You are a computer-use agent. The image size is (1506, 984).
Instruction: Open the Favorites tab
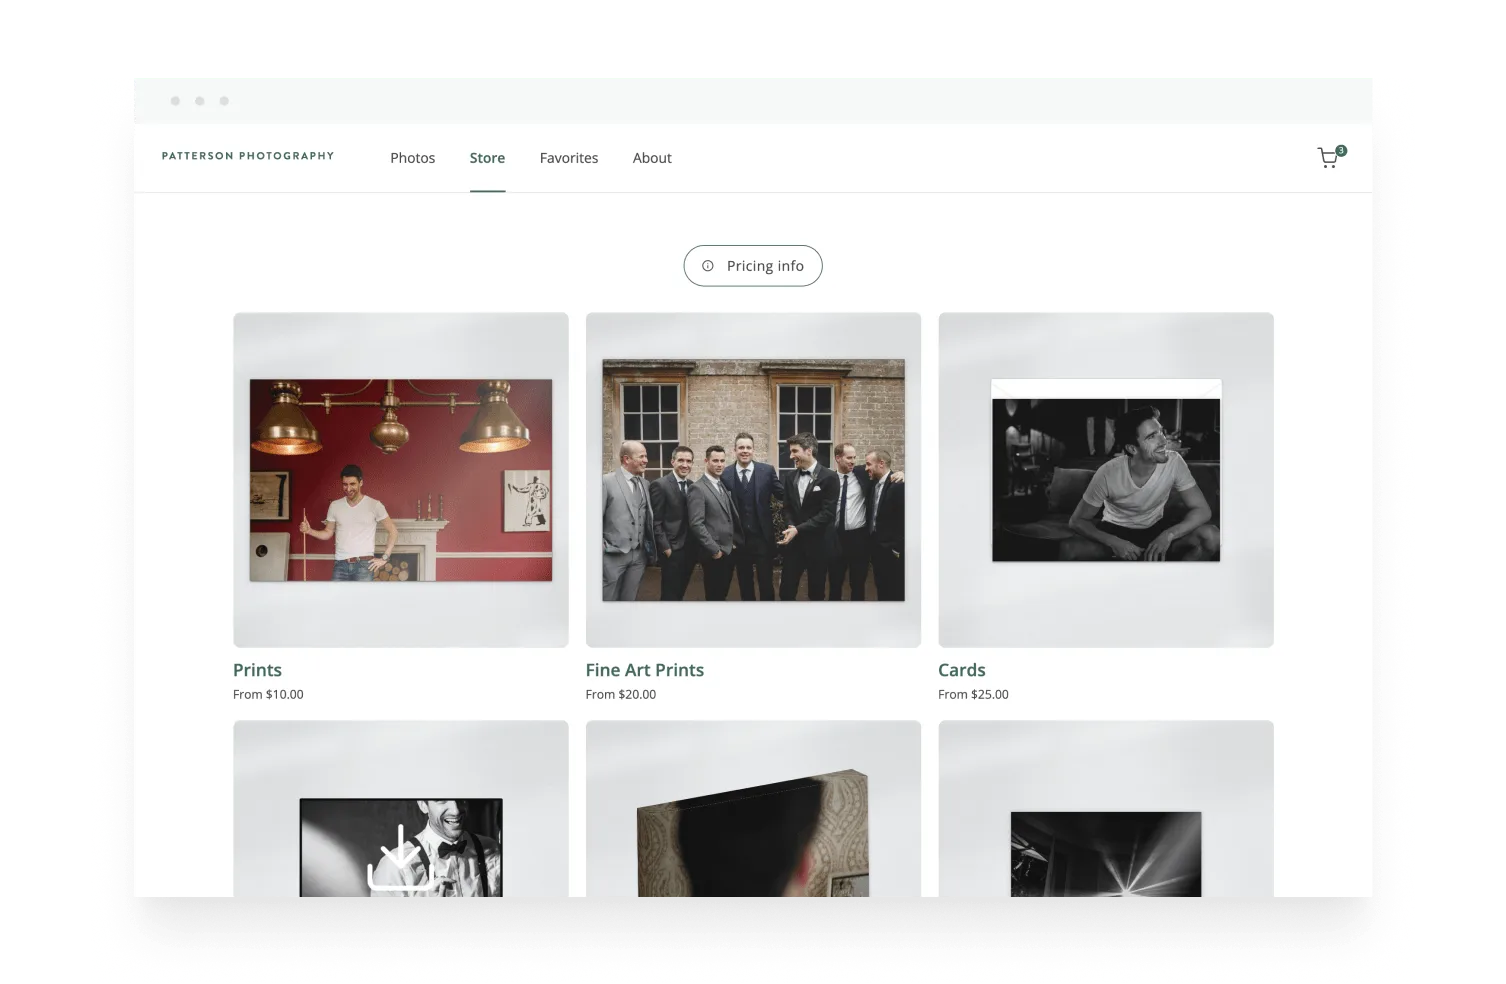click(x=568, y=158)
